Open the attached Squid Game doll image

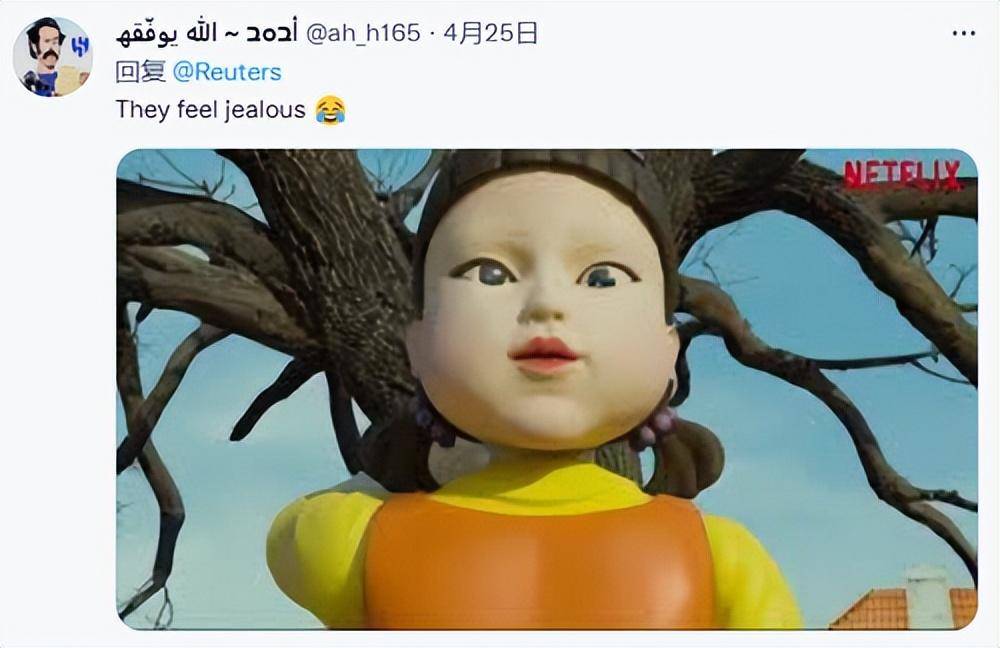pyautogui.click(x=547, y=389)
